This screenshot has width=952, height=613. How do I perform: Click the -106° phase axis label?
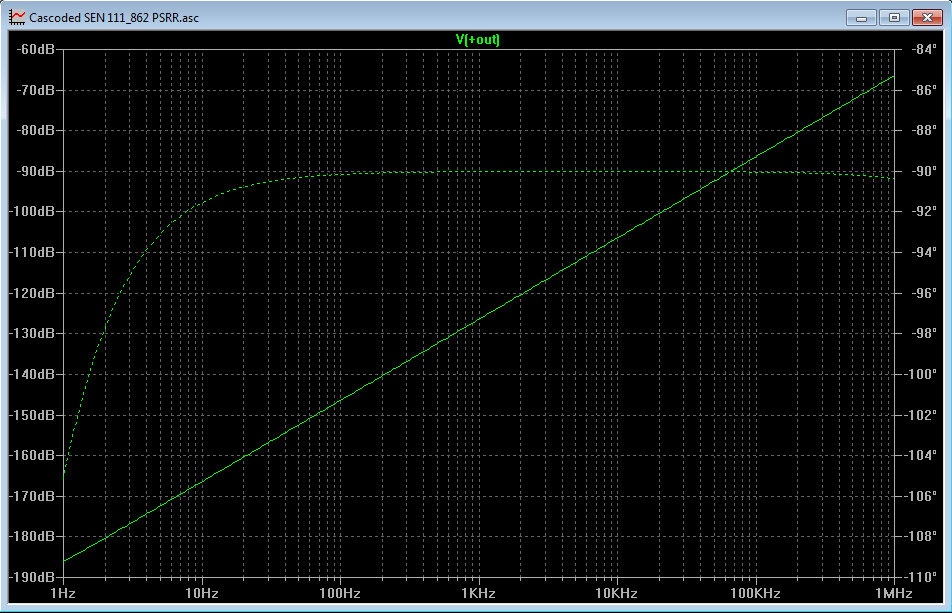point(921,496)
